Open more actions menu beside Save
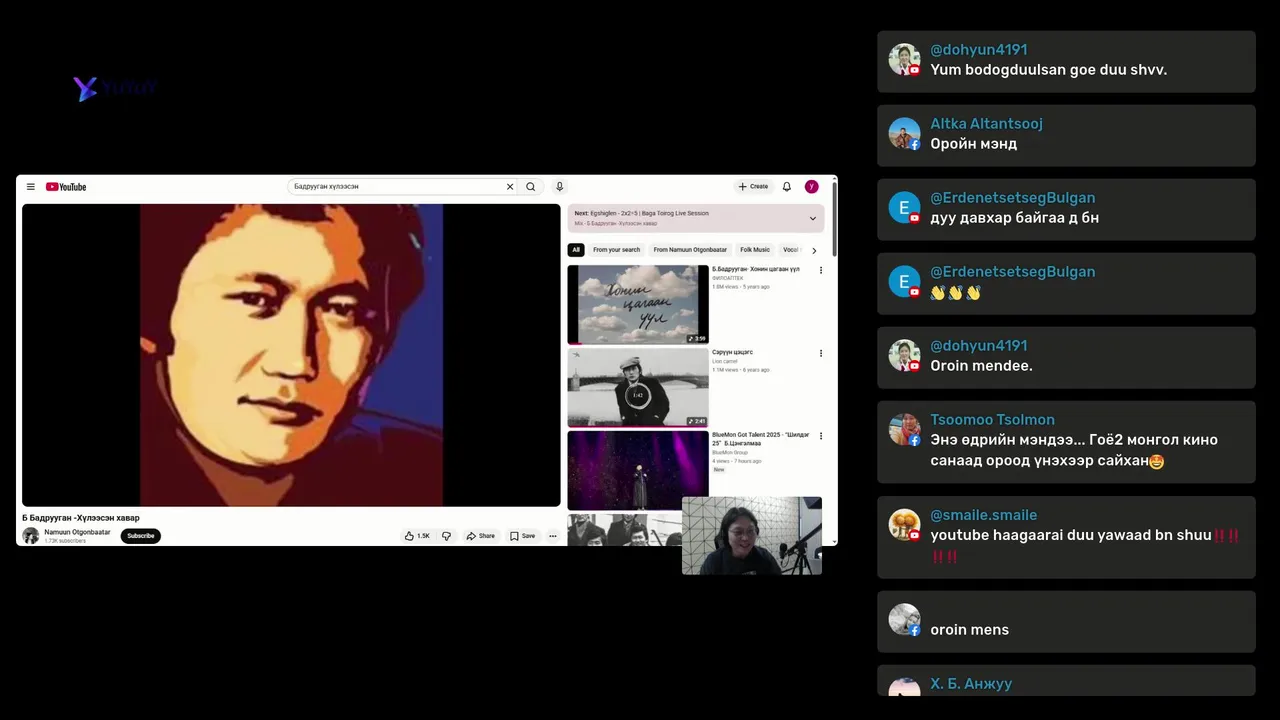The image size is (1280, 720). point(552,536)
